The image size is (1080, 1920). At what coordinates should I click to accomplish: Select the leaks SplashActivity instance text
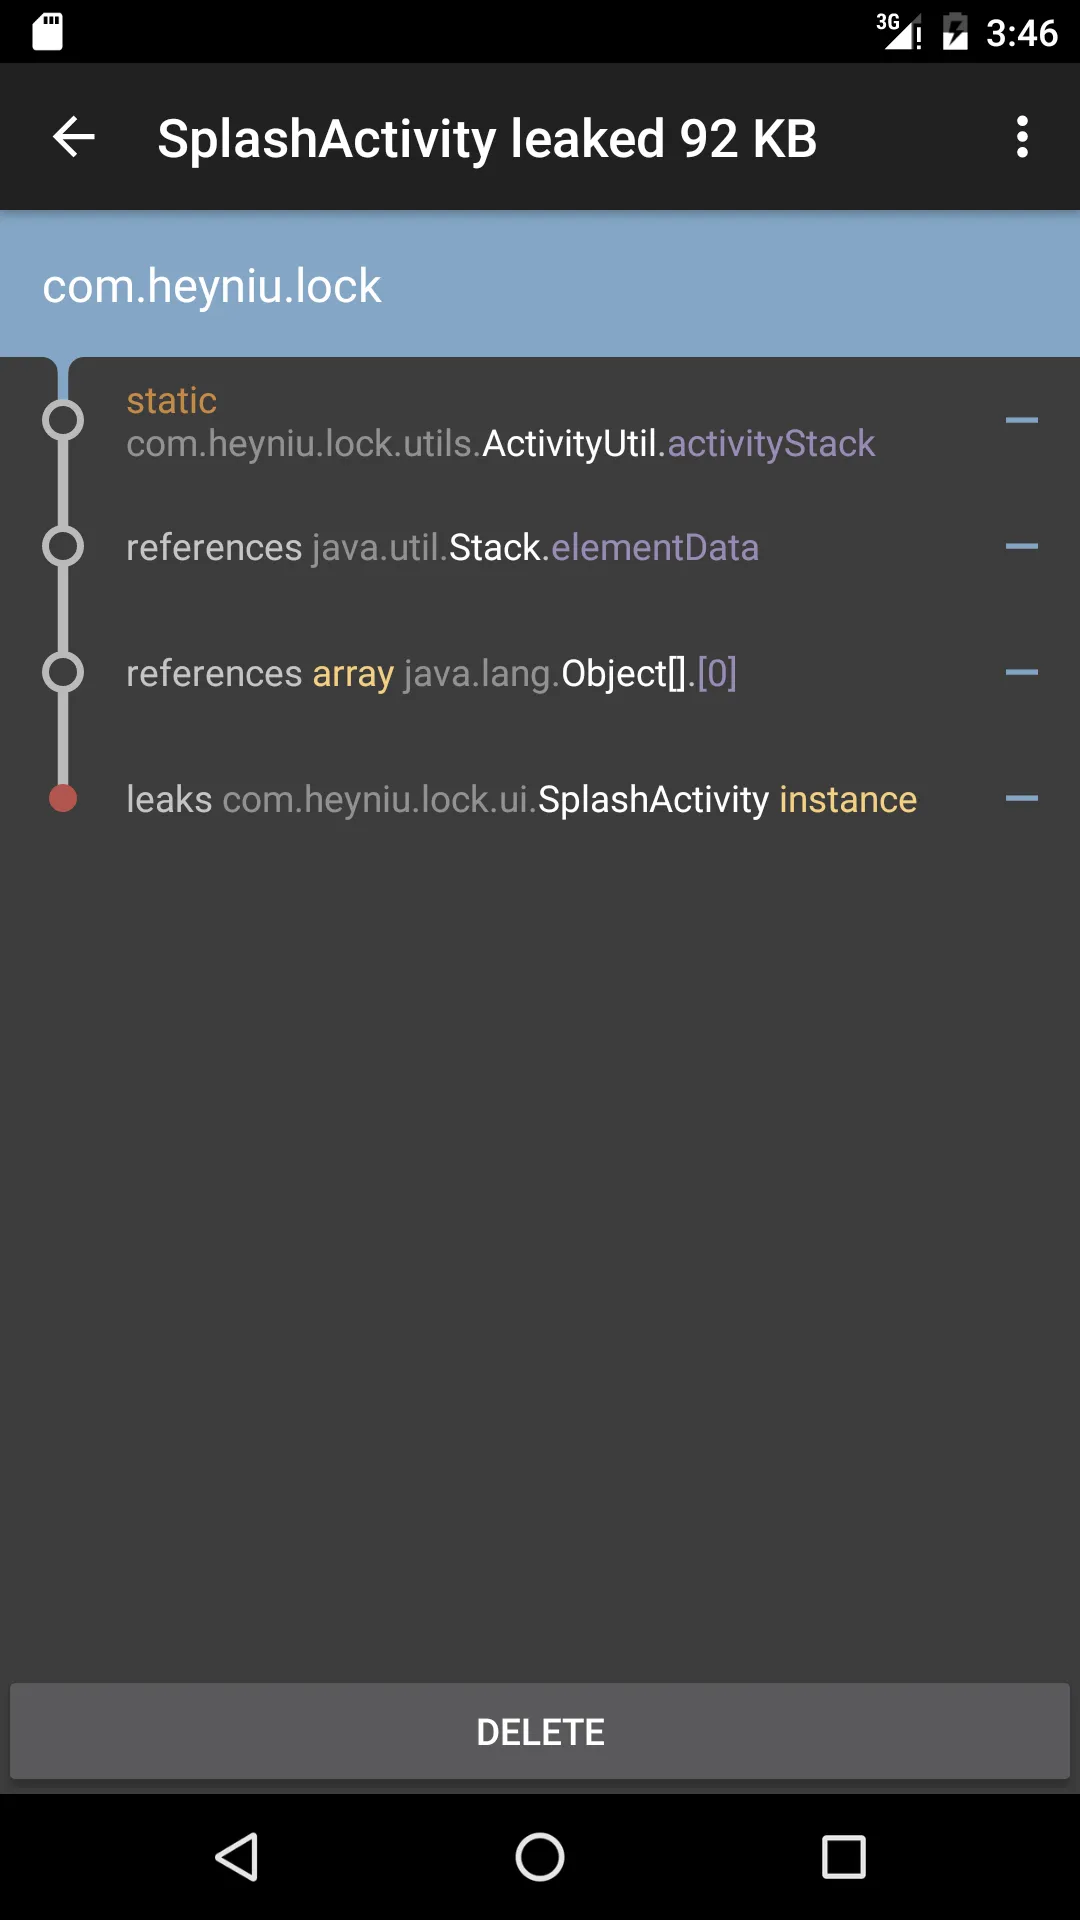tap(521, 800)
